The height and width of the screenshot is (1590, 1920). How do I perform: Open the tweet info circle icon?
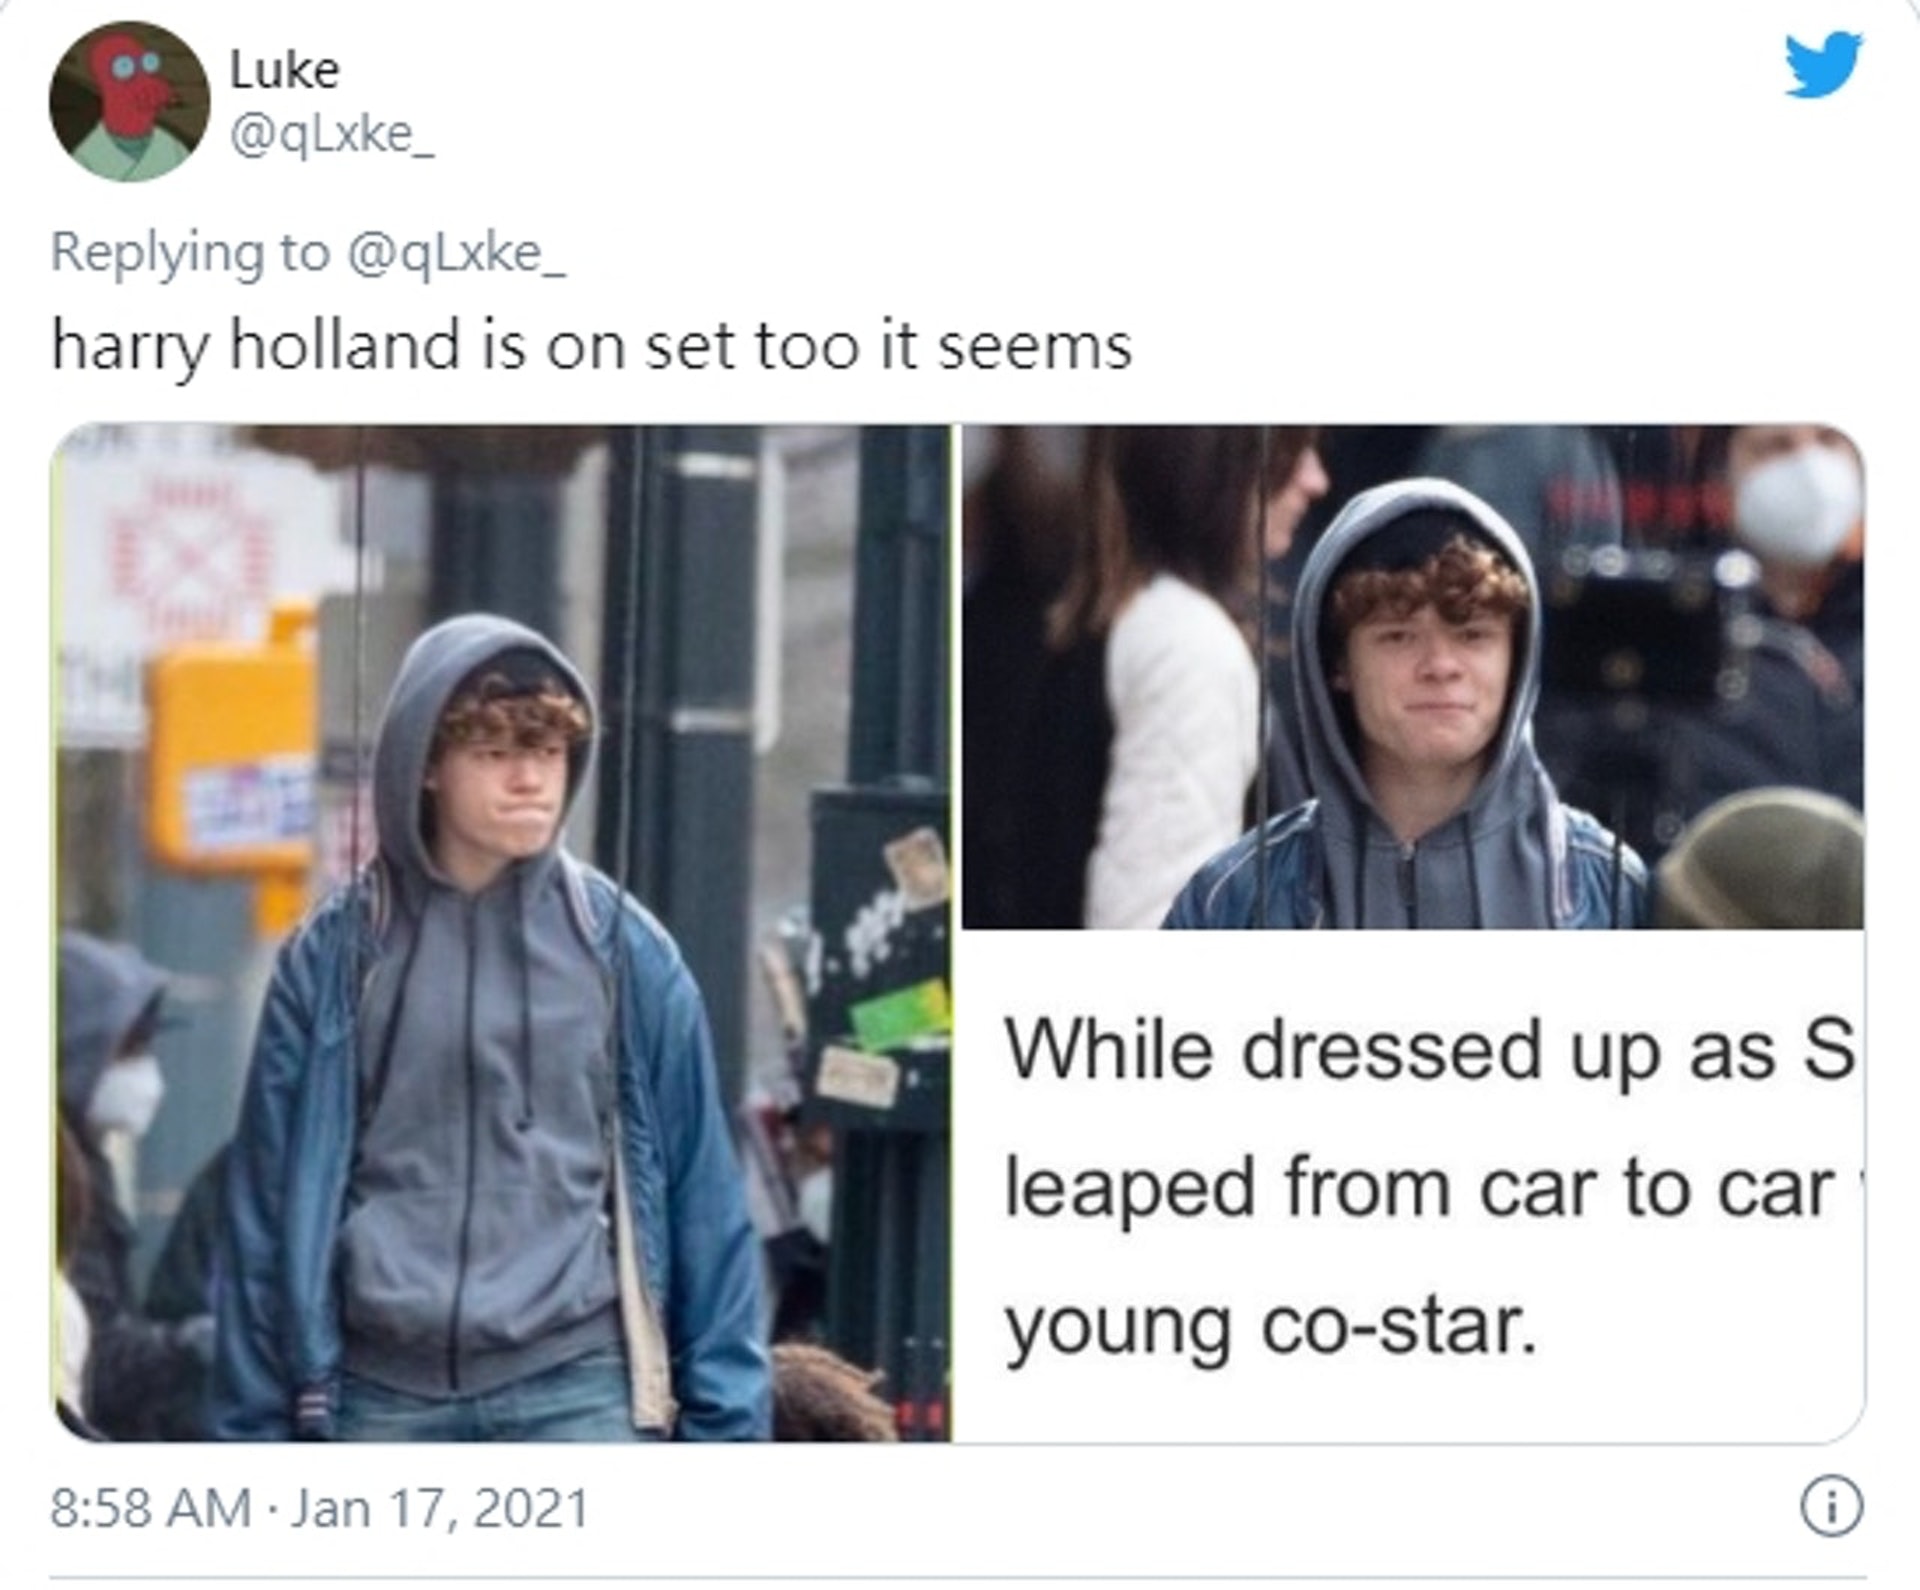pos(1831,1506)
